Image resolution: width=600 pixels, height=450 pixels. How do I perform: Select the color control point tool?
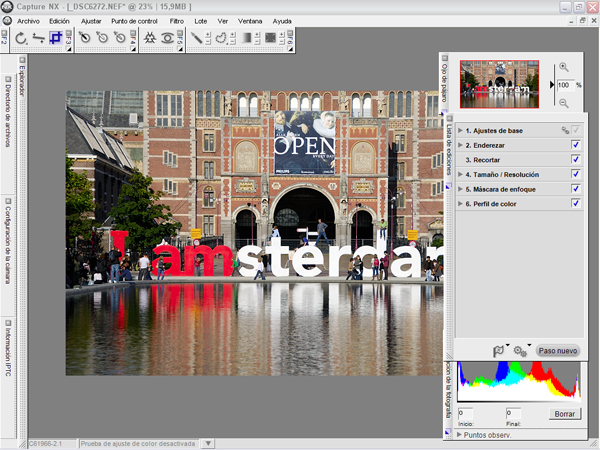tap(150, 38)
